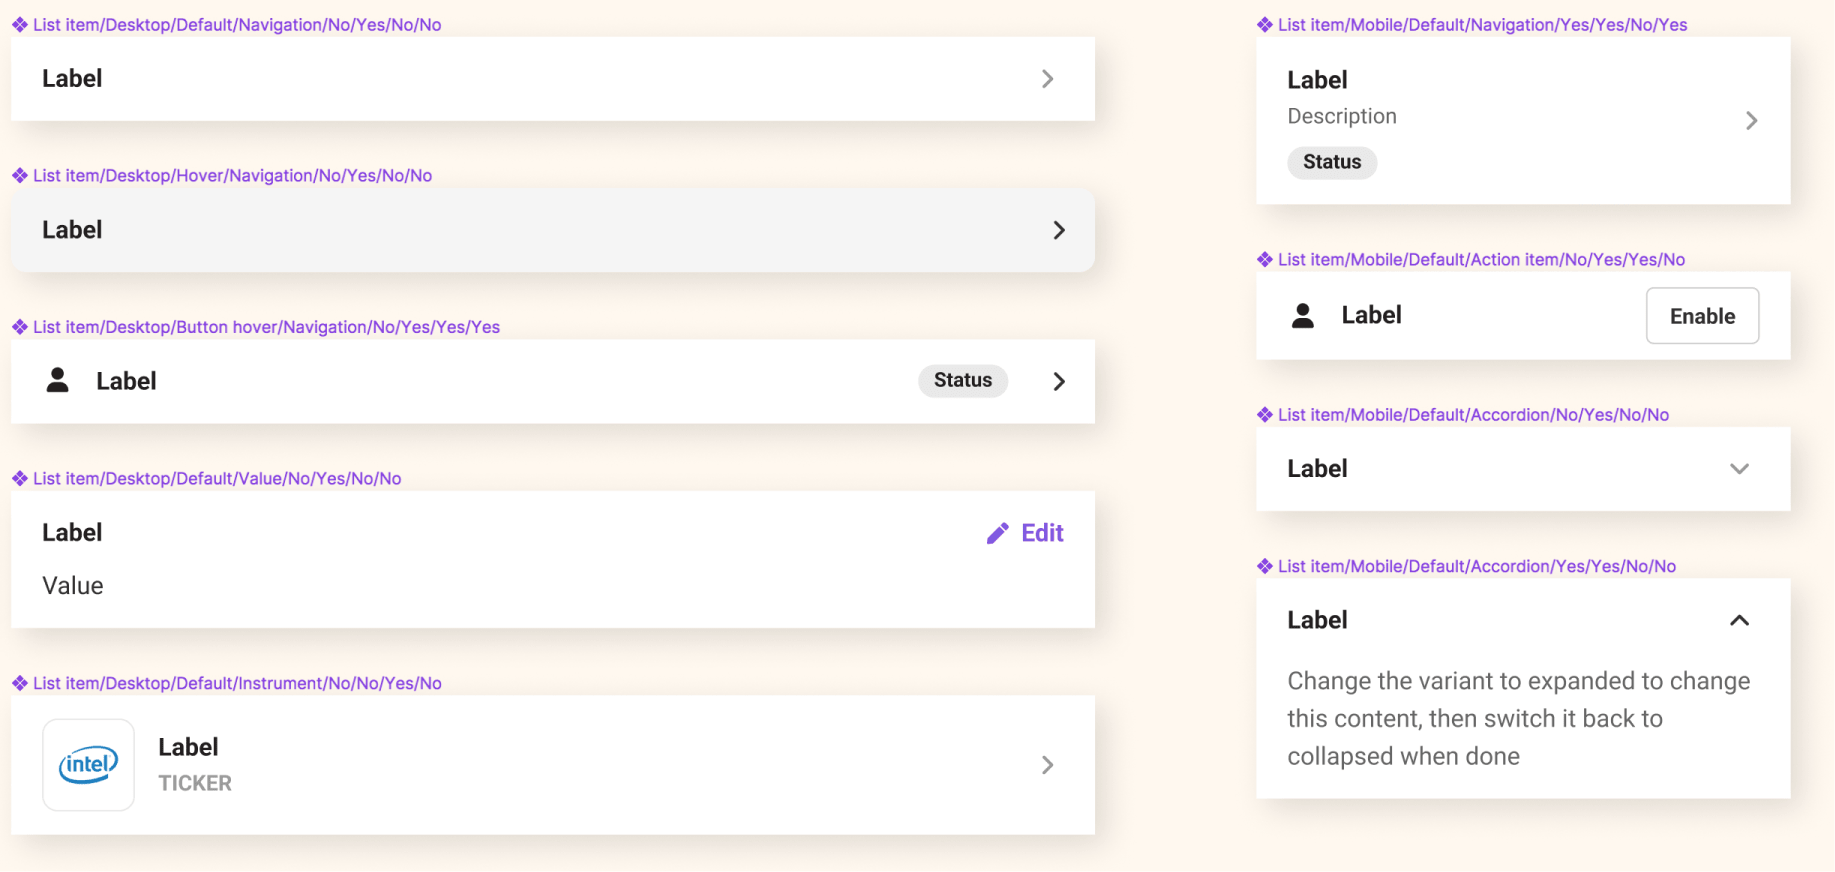
Task: Select component label List item/Desktop/Default/Instrument
Action: coord(237,684)
